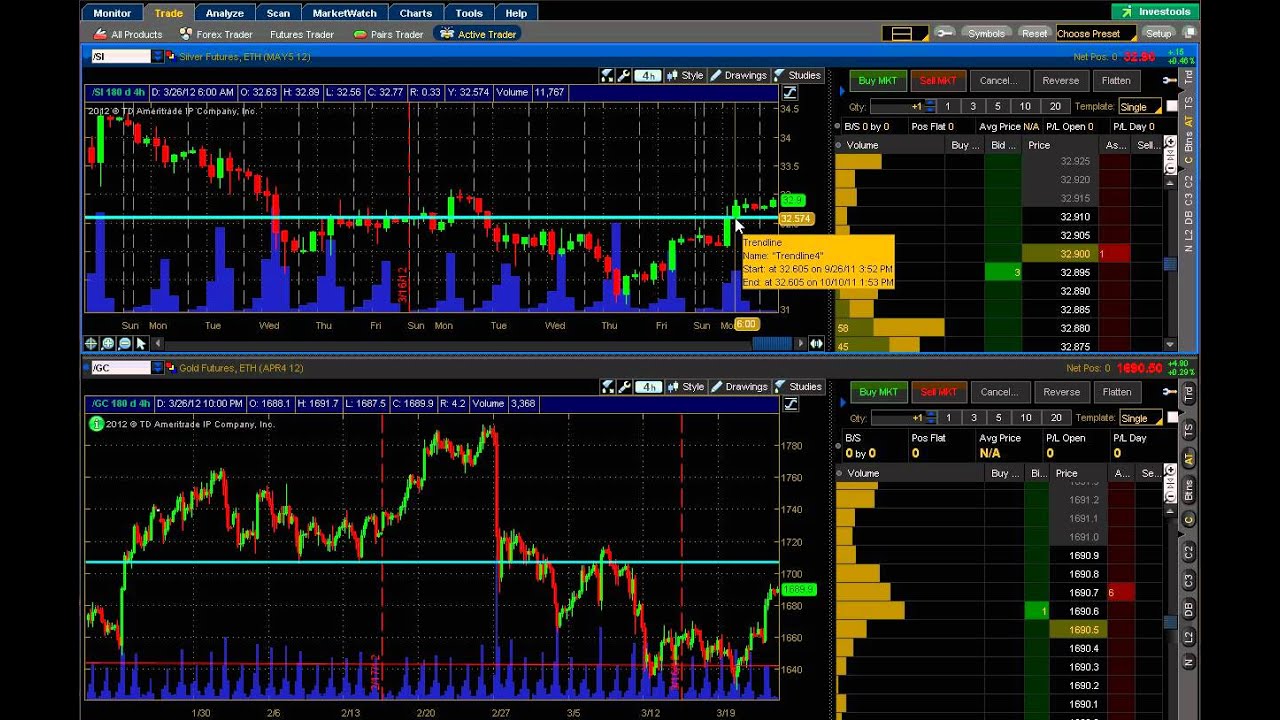This screenshot has height=720, width=1280.
Task: Open wrench settings icon on gold chart toolbar
Action: click(623, 387)
